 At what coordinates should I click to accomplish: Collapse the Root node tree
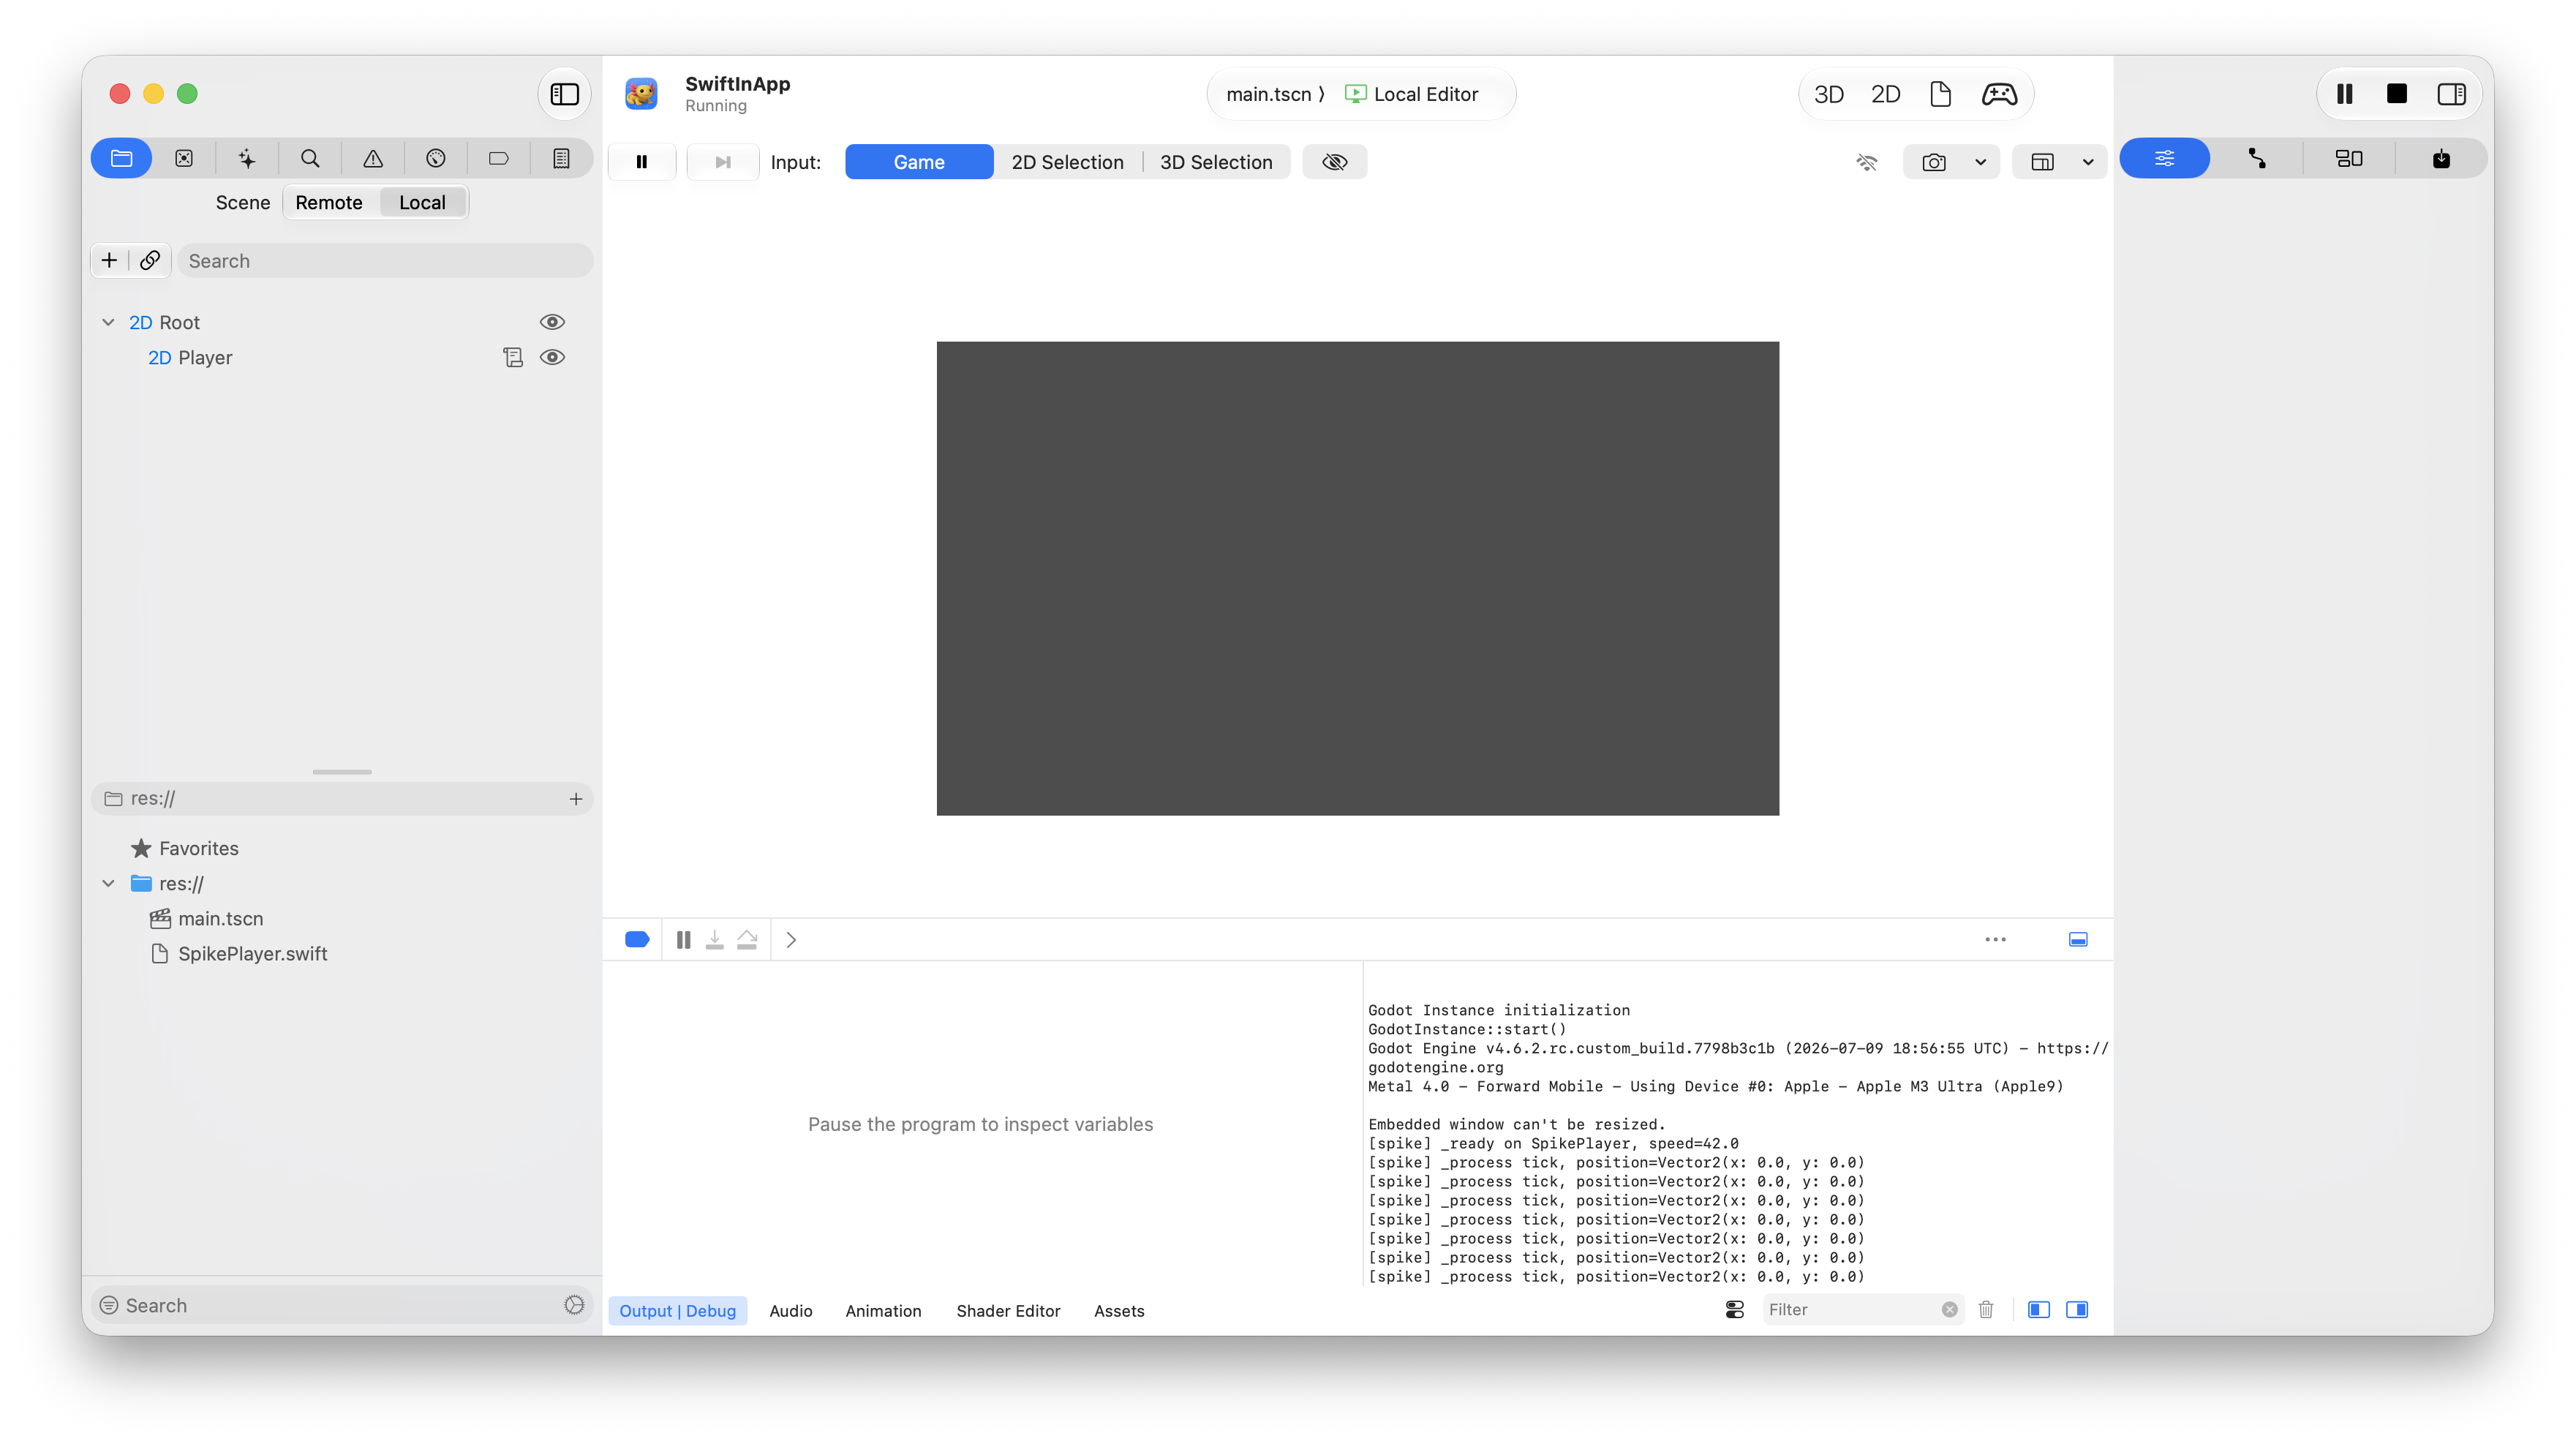[108, 322]
